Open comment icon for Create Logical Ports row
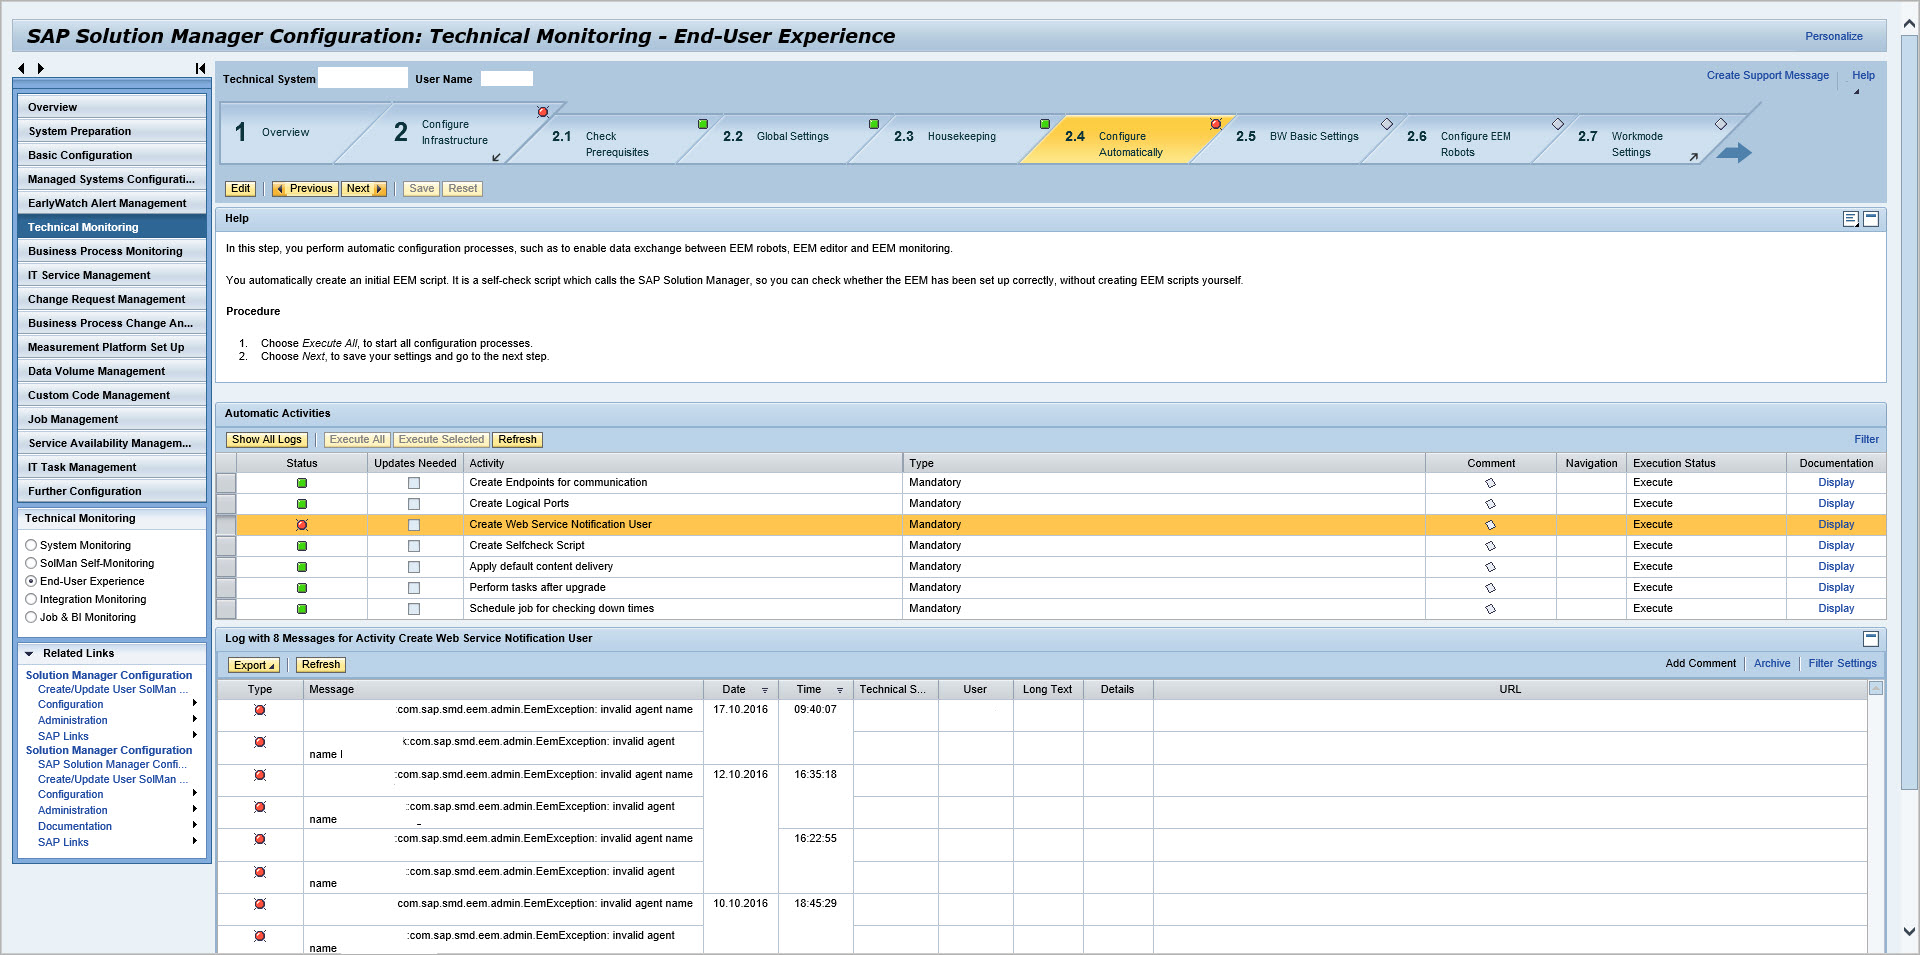Screen dimensions: 1920x955 (1490, 504)
